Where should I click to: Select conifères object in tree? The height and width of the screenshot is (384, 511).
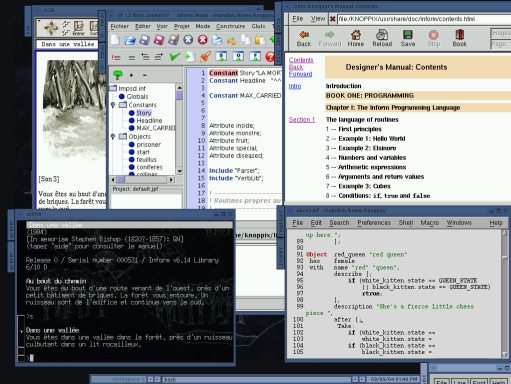tap(149, 167)
